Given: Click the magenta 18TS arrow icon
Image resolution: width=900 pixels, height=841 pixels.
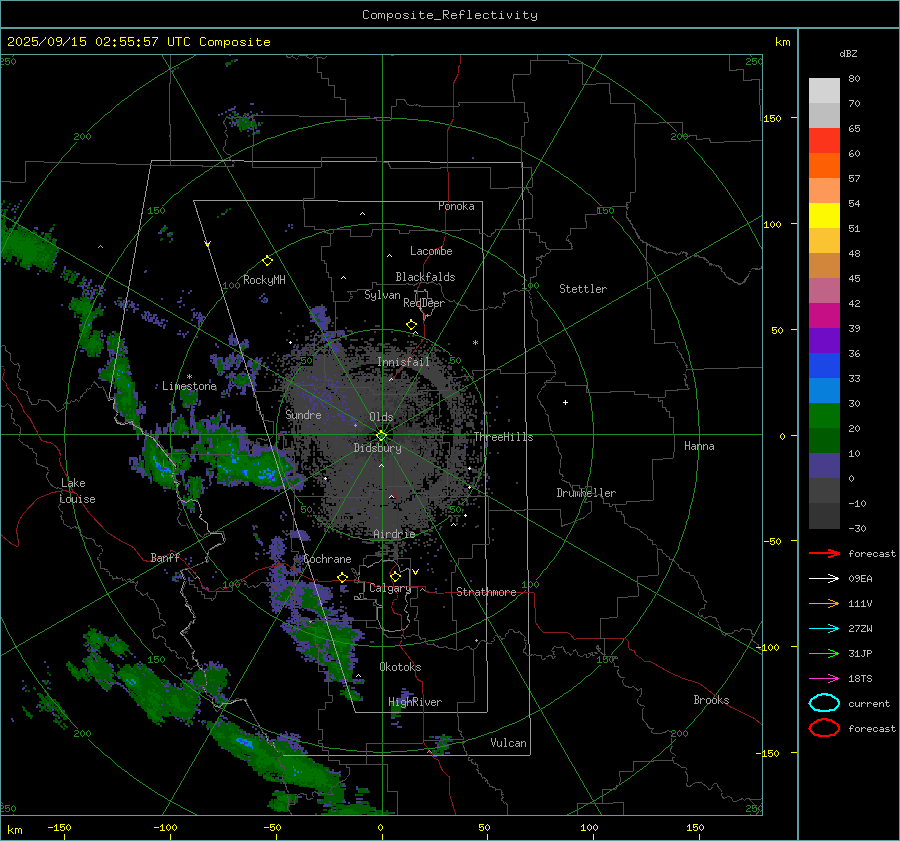Looking at the screenshot, I should (824, 679).
